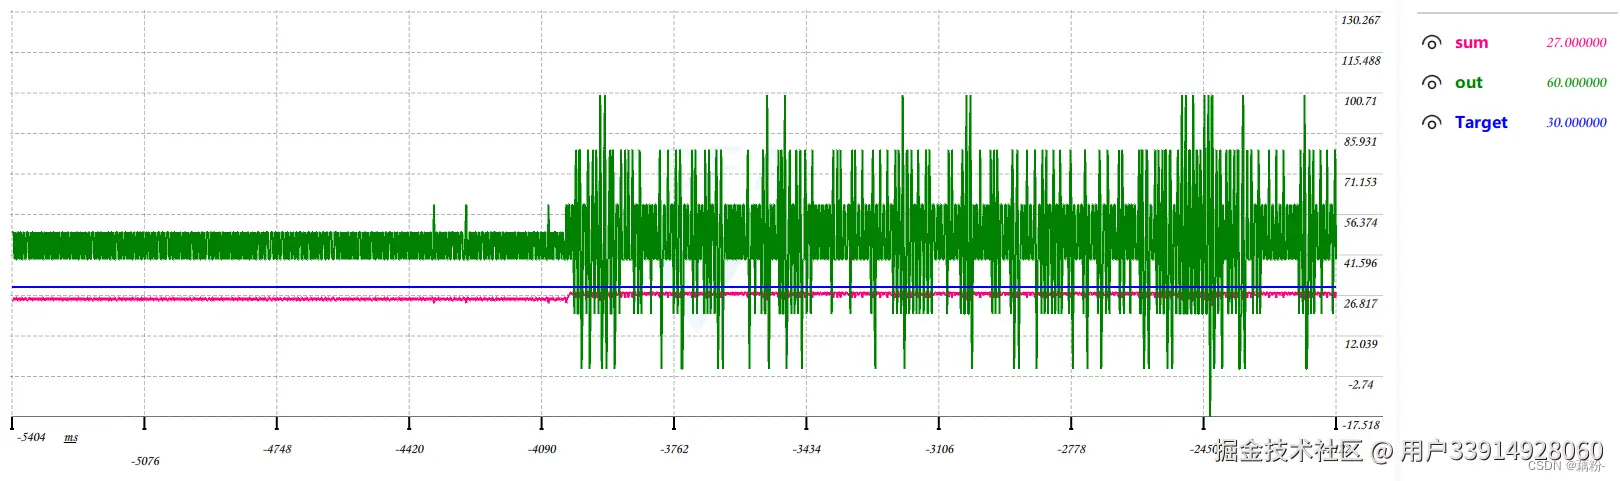Click the sum value 27.000000

pyautogui.click(x=1576, y=43)
